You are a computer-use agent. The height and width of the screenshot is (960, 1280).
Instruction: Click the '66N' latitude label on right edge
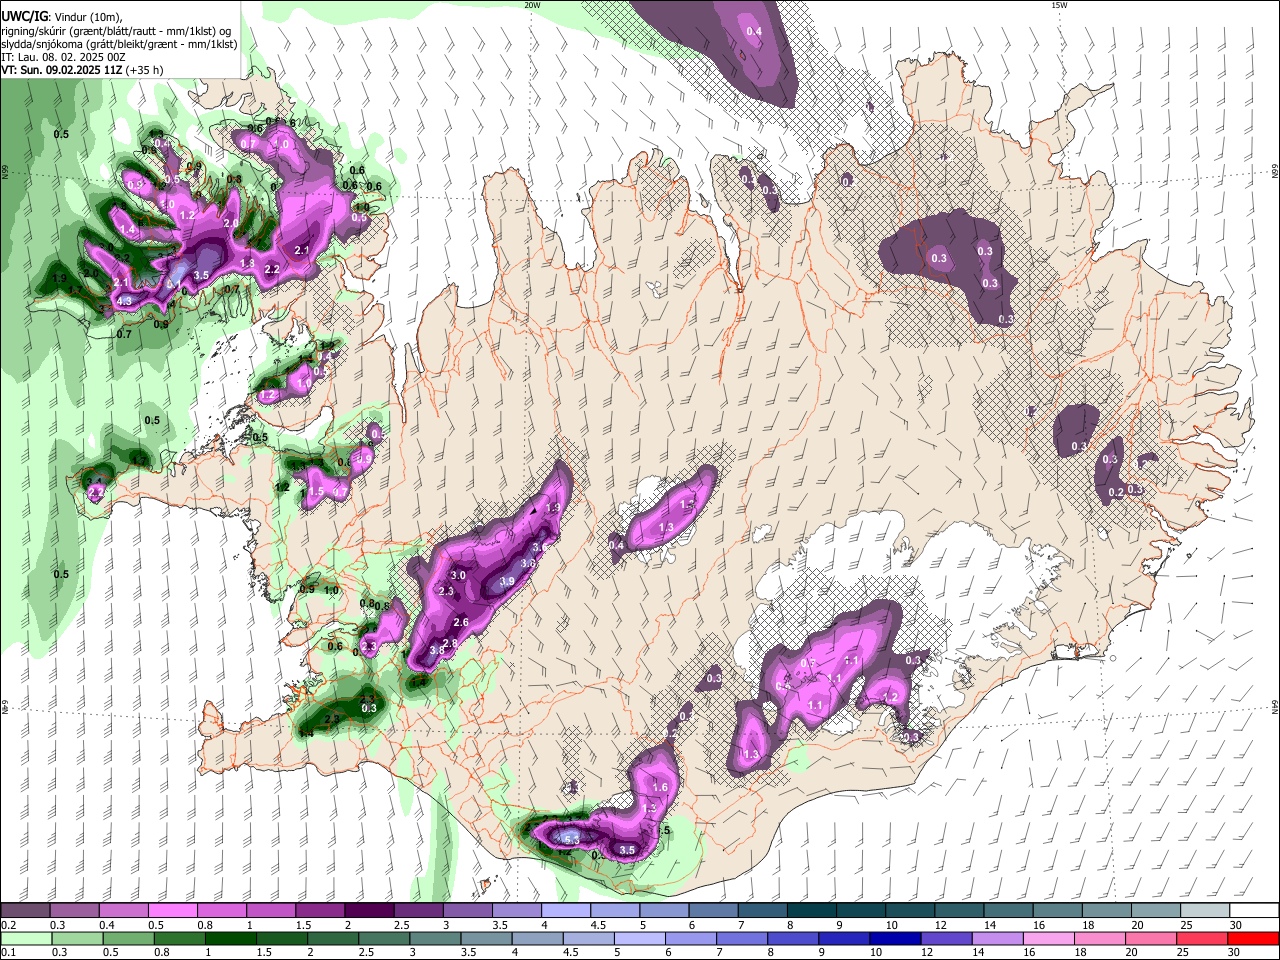(1275, 172)
